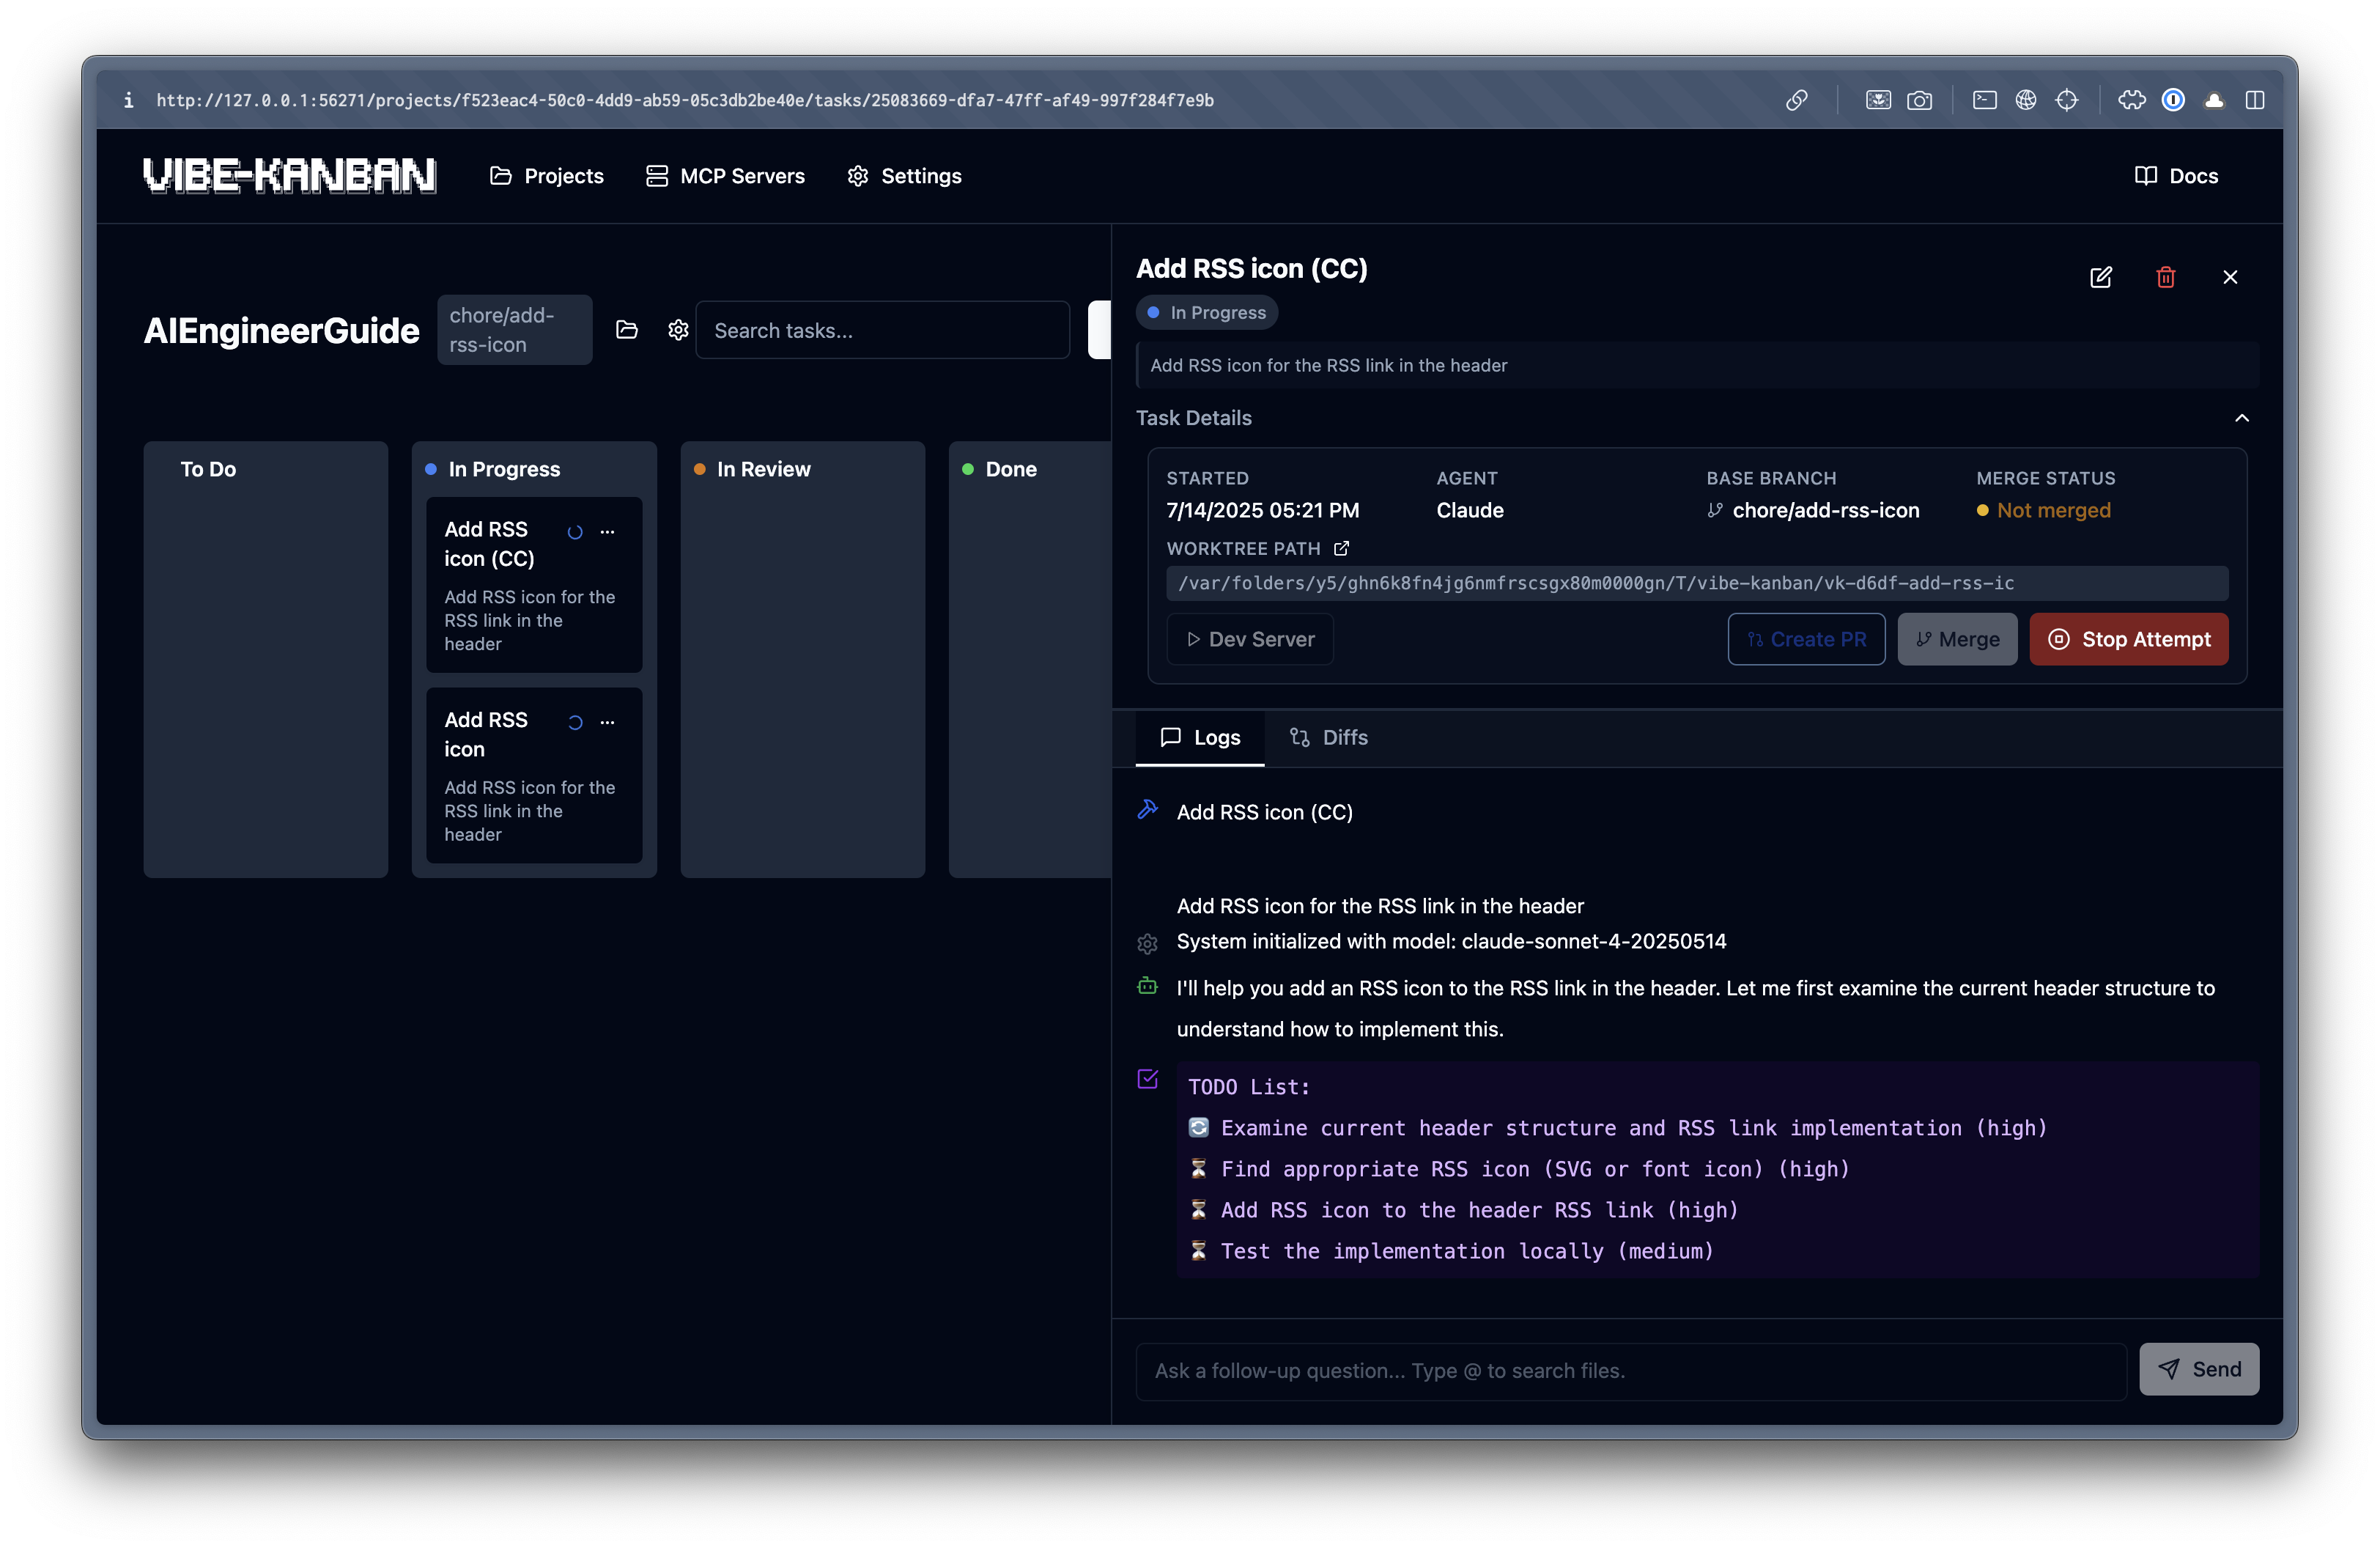This screenshot has height=1548, width=2380.
Task: Click the spinner on Add RSS icon card
Action: [575, 722]
